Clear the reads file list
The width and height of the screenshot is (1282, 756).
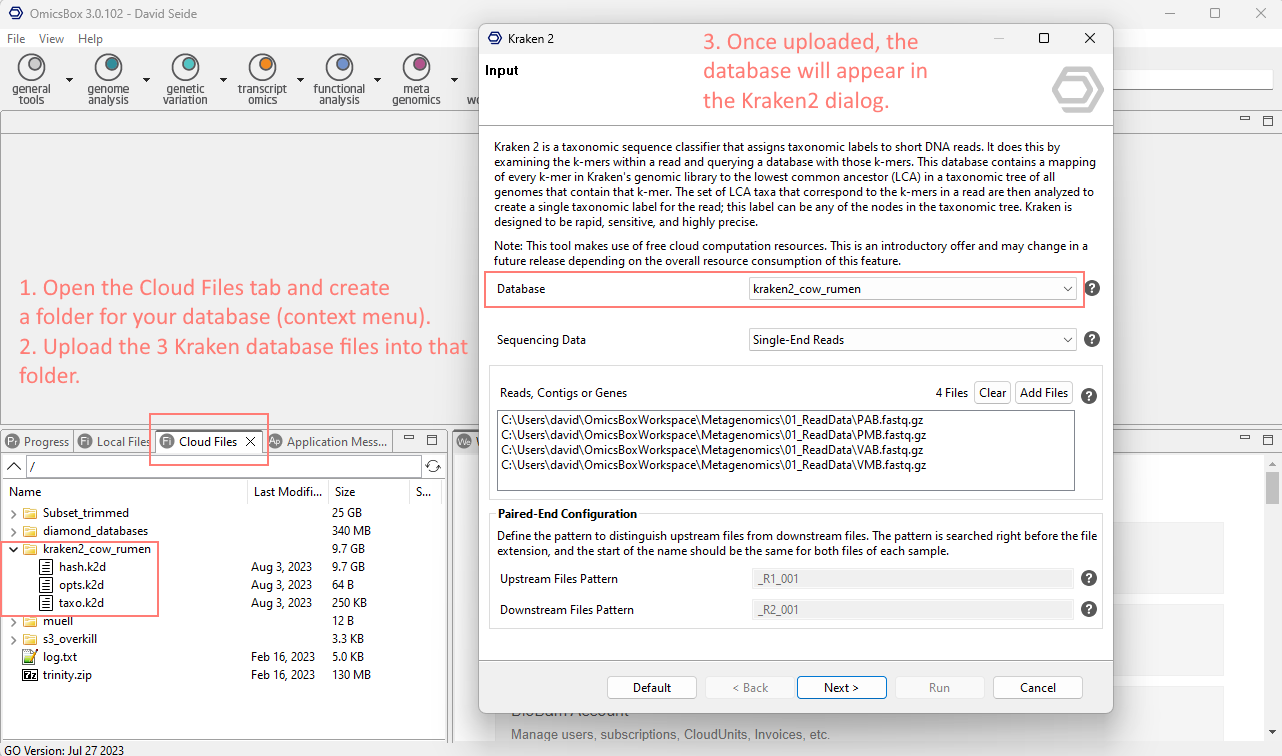[x=992, y=393]
